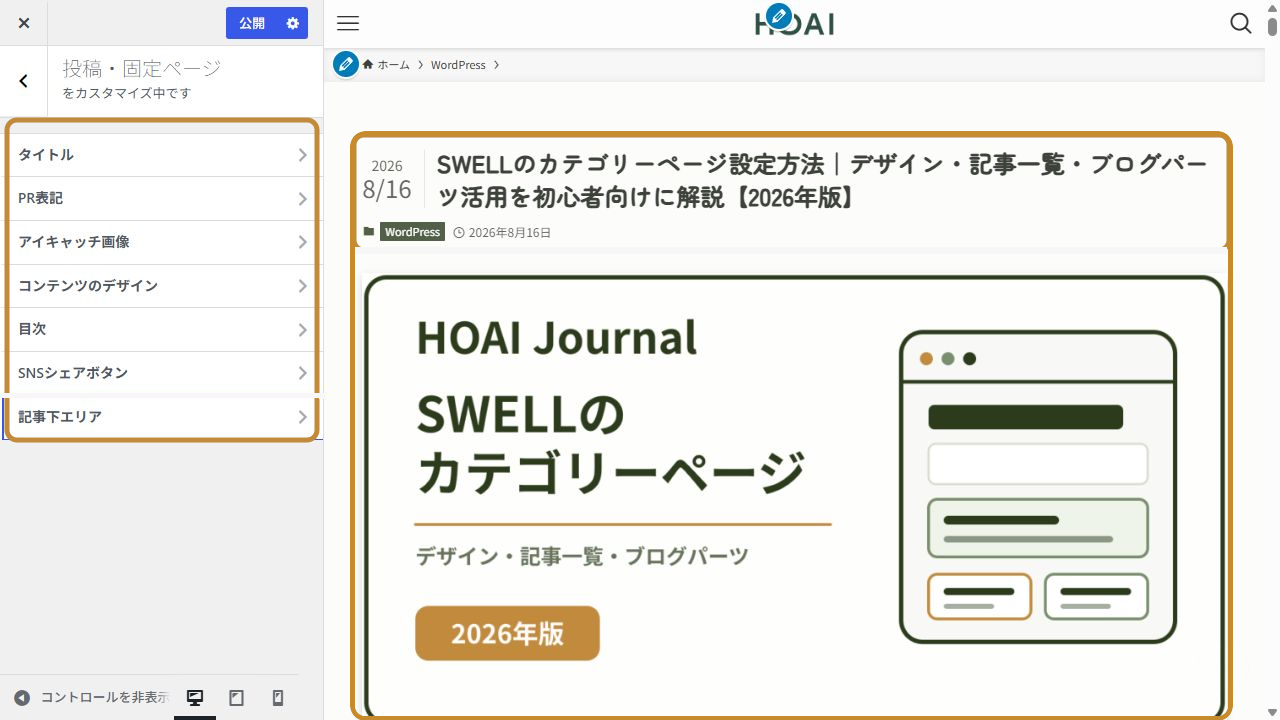Click the WordPress category tag
Viewport: 1280px width, 720px height.
coord(412,232)
